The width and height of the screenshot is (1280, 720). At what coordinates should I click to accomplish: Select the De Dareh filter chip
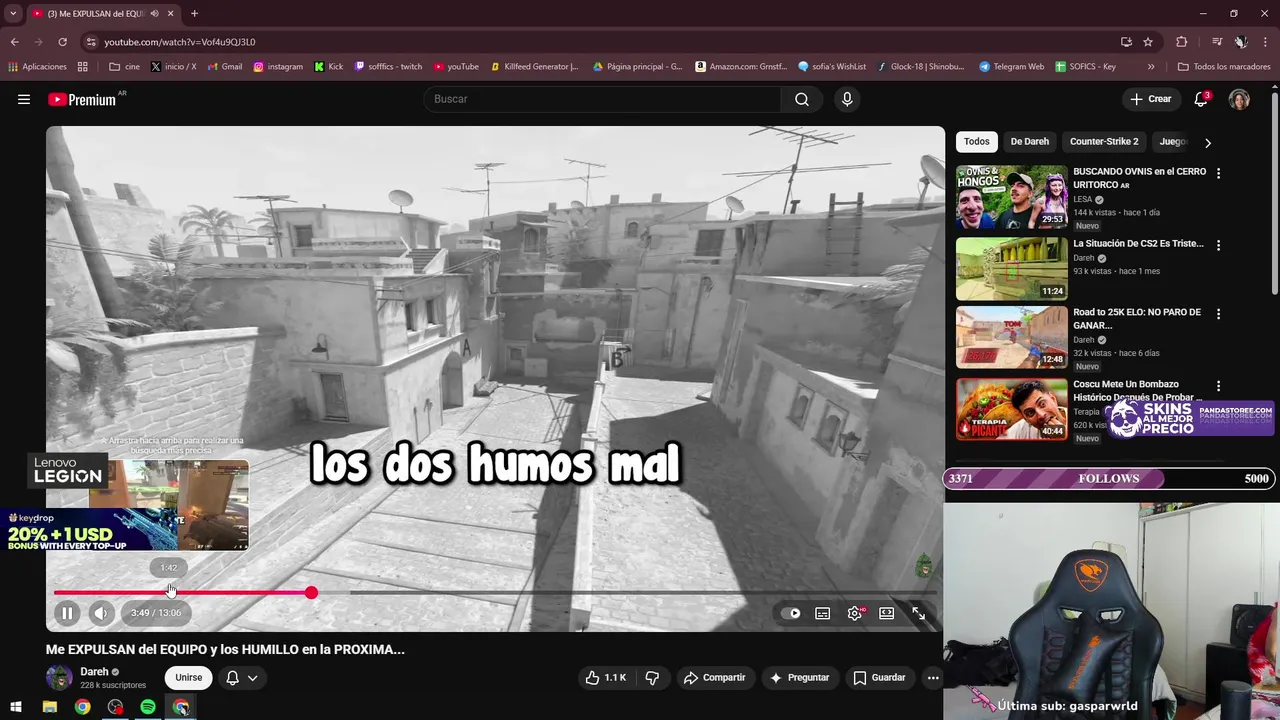pos(1029,142)
